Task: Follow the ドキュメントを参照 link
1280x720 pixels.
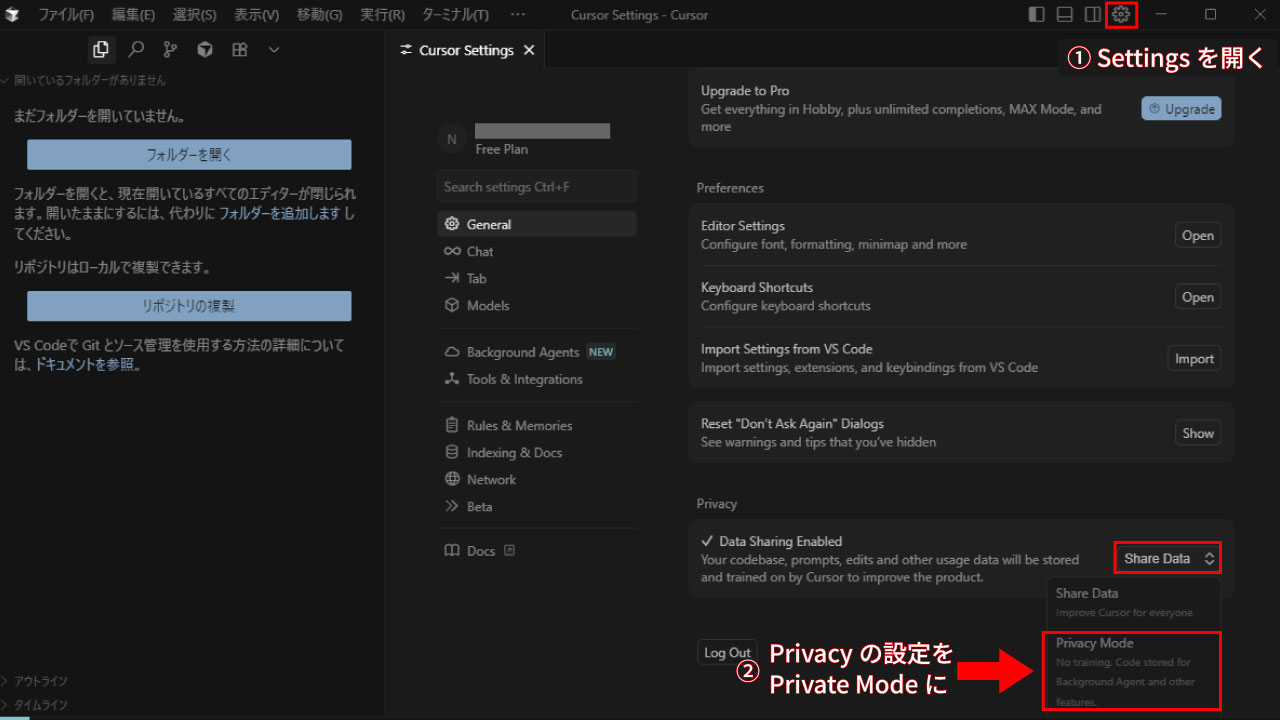Action: (84, 365)
